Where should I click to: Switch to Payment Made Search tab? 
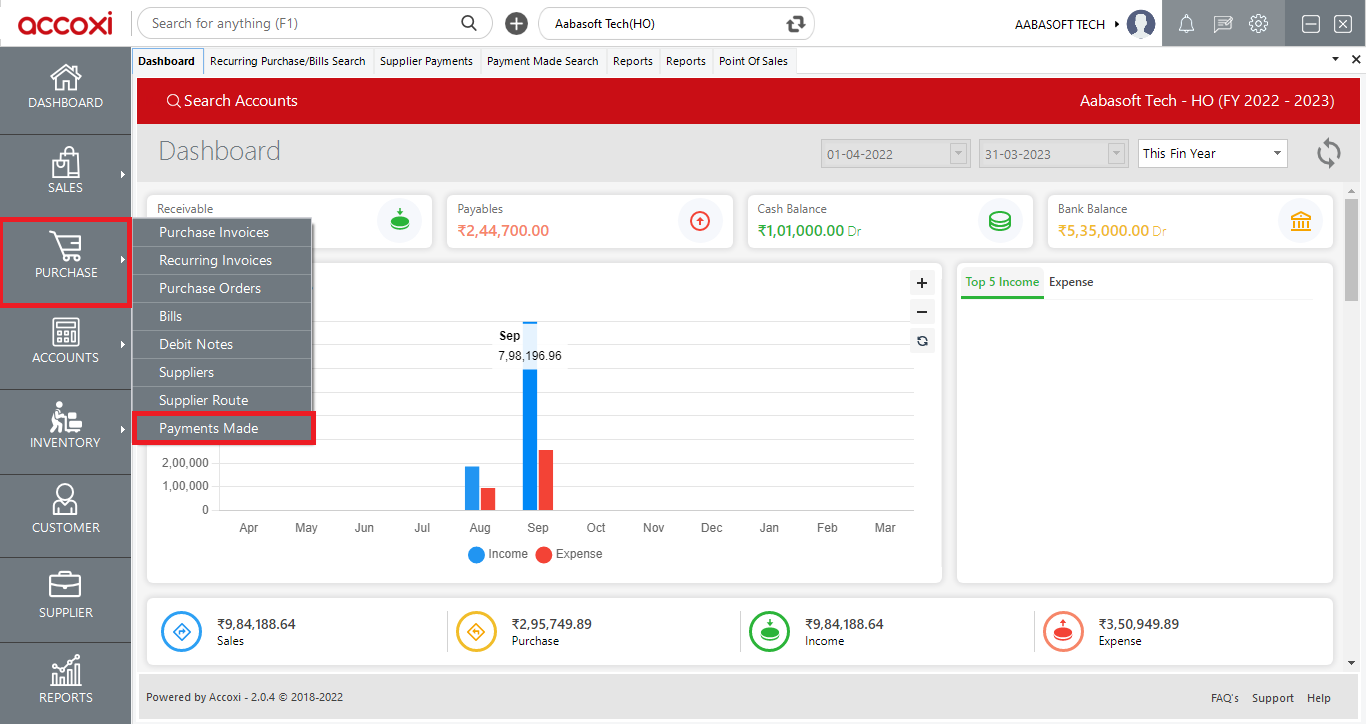click(542, 61)
